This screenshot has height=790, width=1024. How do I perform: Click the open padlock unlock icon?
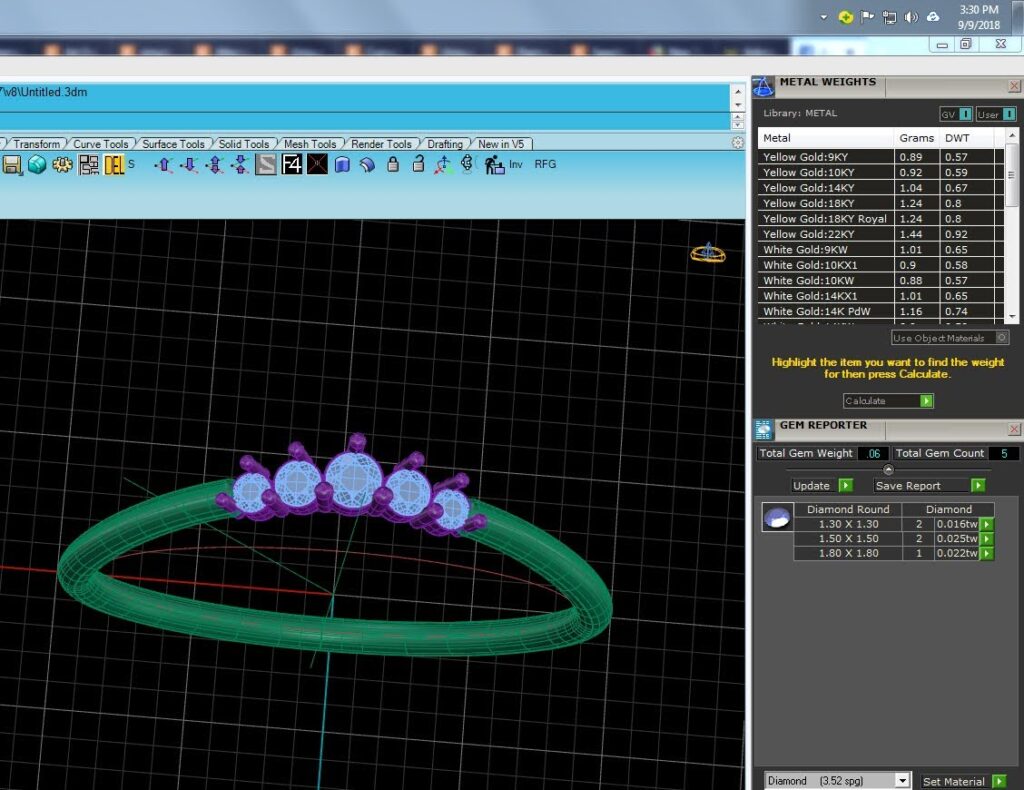click(x=419, y=165)
